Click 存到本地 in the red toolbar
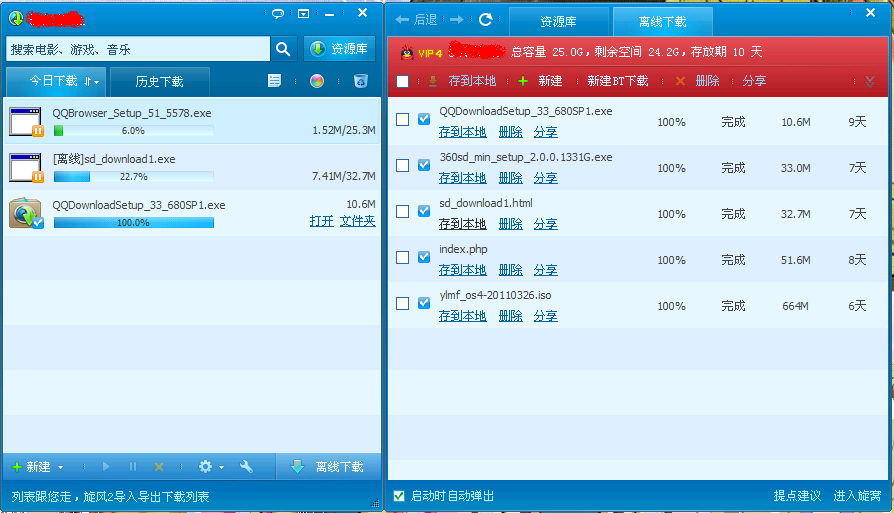This screenshot has width=894, height=513. click(x=462, y=81)
